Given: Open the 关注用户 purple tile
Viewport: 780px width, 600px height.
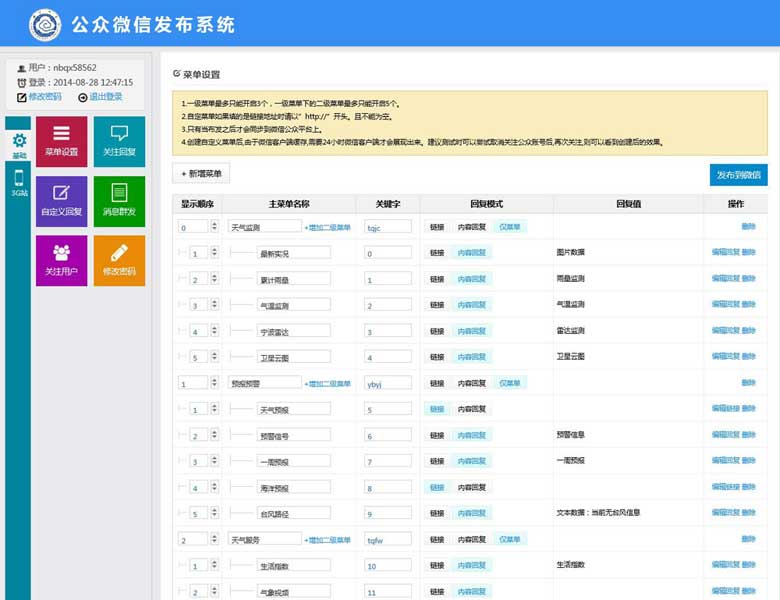Looking at the screenshot, I should tap(61, 260).
